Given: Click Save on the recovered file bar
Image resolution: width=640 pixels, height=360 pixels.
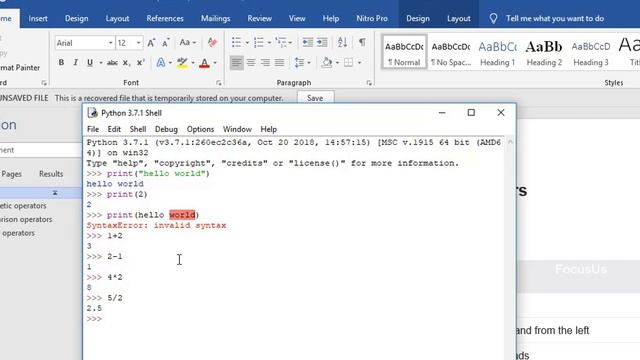Looking at the screenshot, I should (315, 98).
